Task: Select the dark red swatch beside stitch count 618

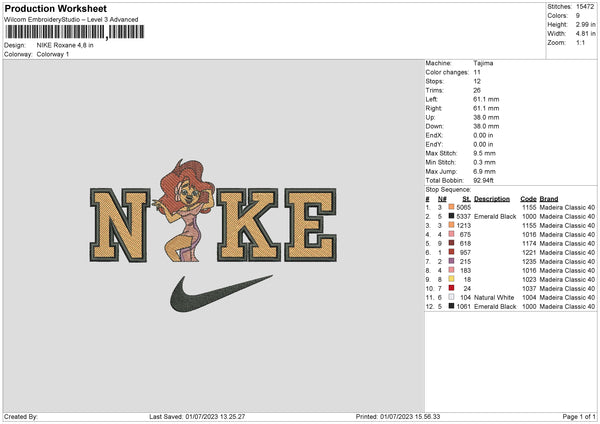Action: click(451, 243)
